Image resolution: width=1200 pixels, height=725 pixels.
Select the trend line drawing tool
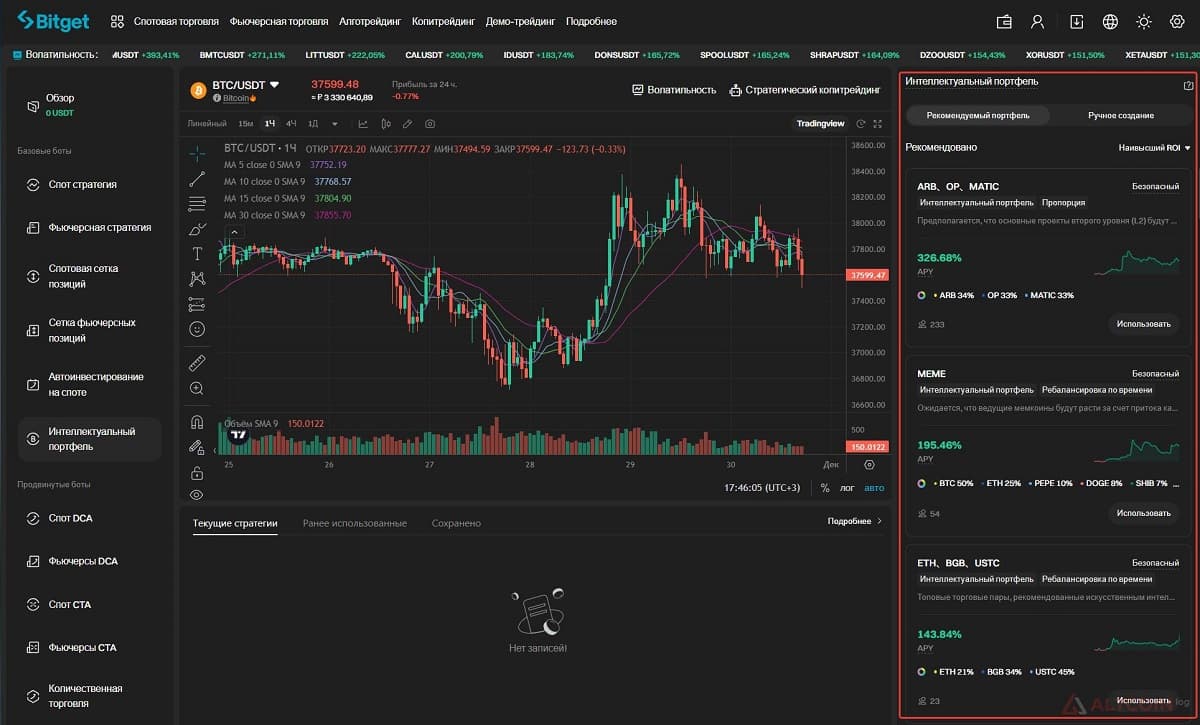click(x=197, y=179)
